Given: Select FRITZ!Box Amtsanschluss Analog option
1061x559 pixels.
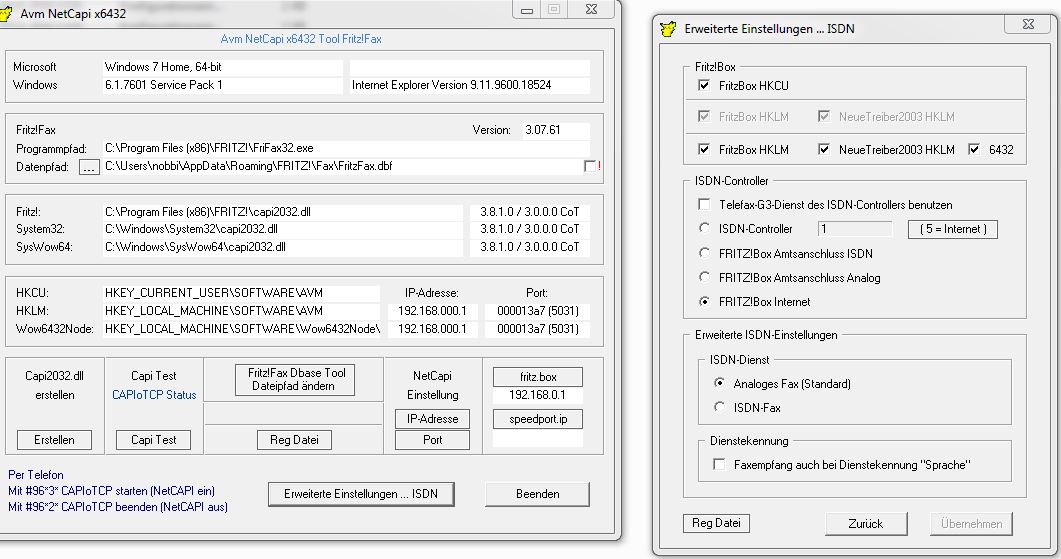Looking at the screenshot, I should [704, 277].
